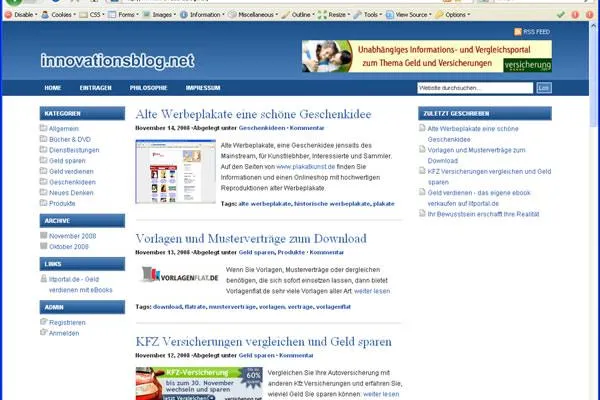Click calendar icon beside November 2008

click(44, 235)
